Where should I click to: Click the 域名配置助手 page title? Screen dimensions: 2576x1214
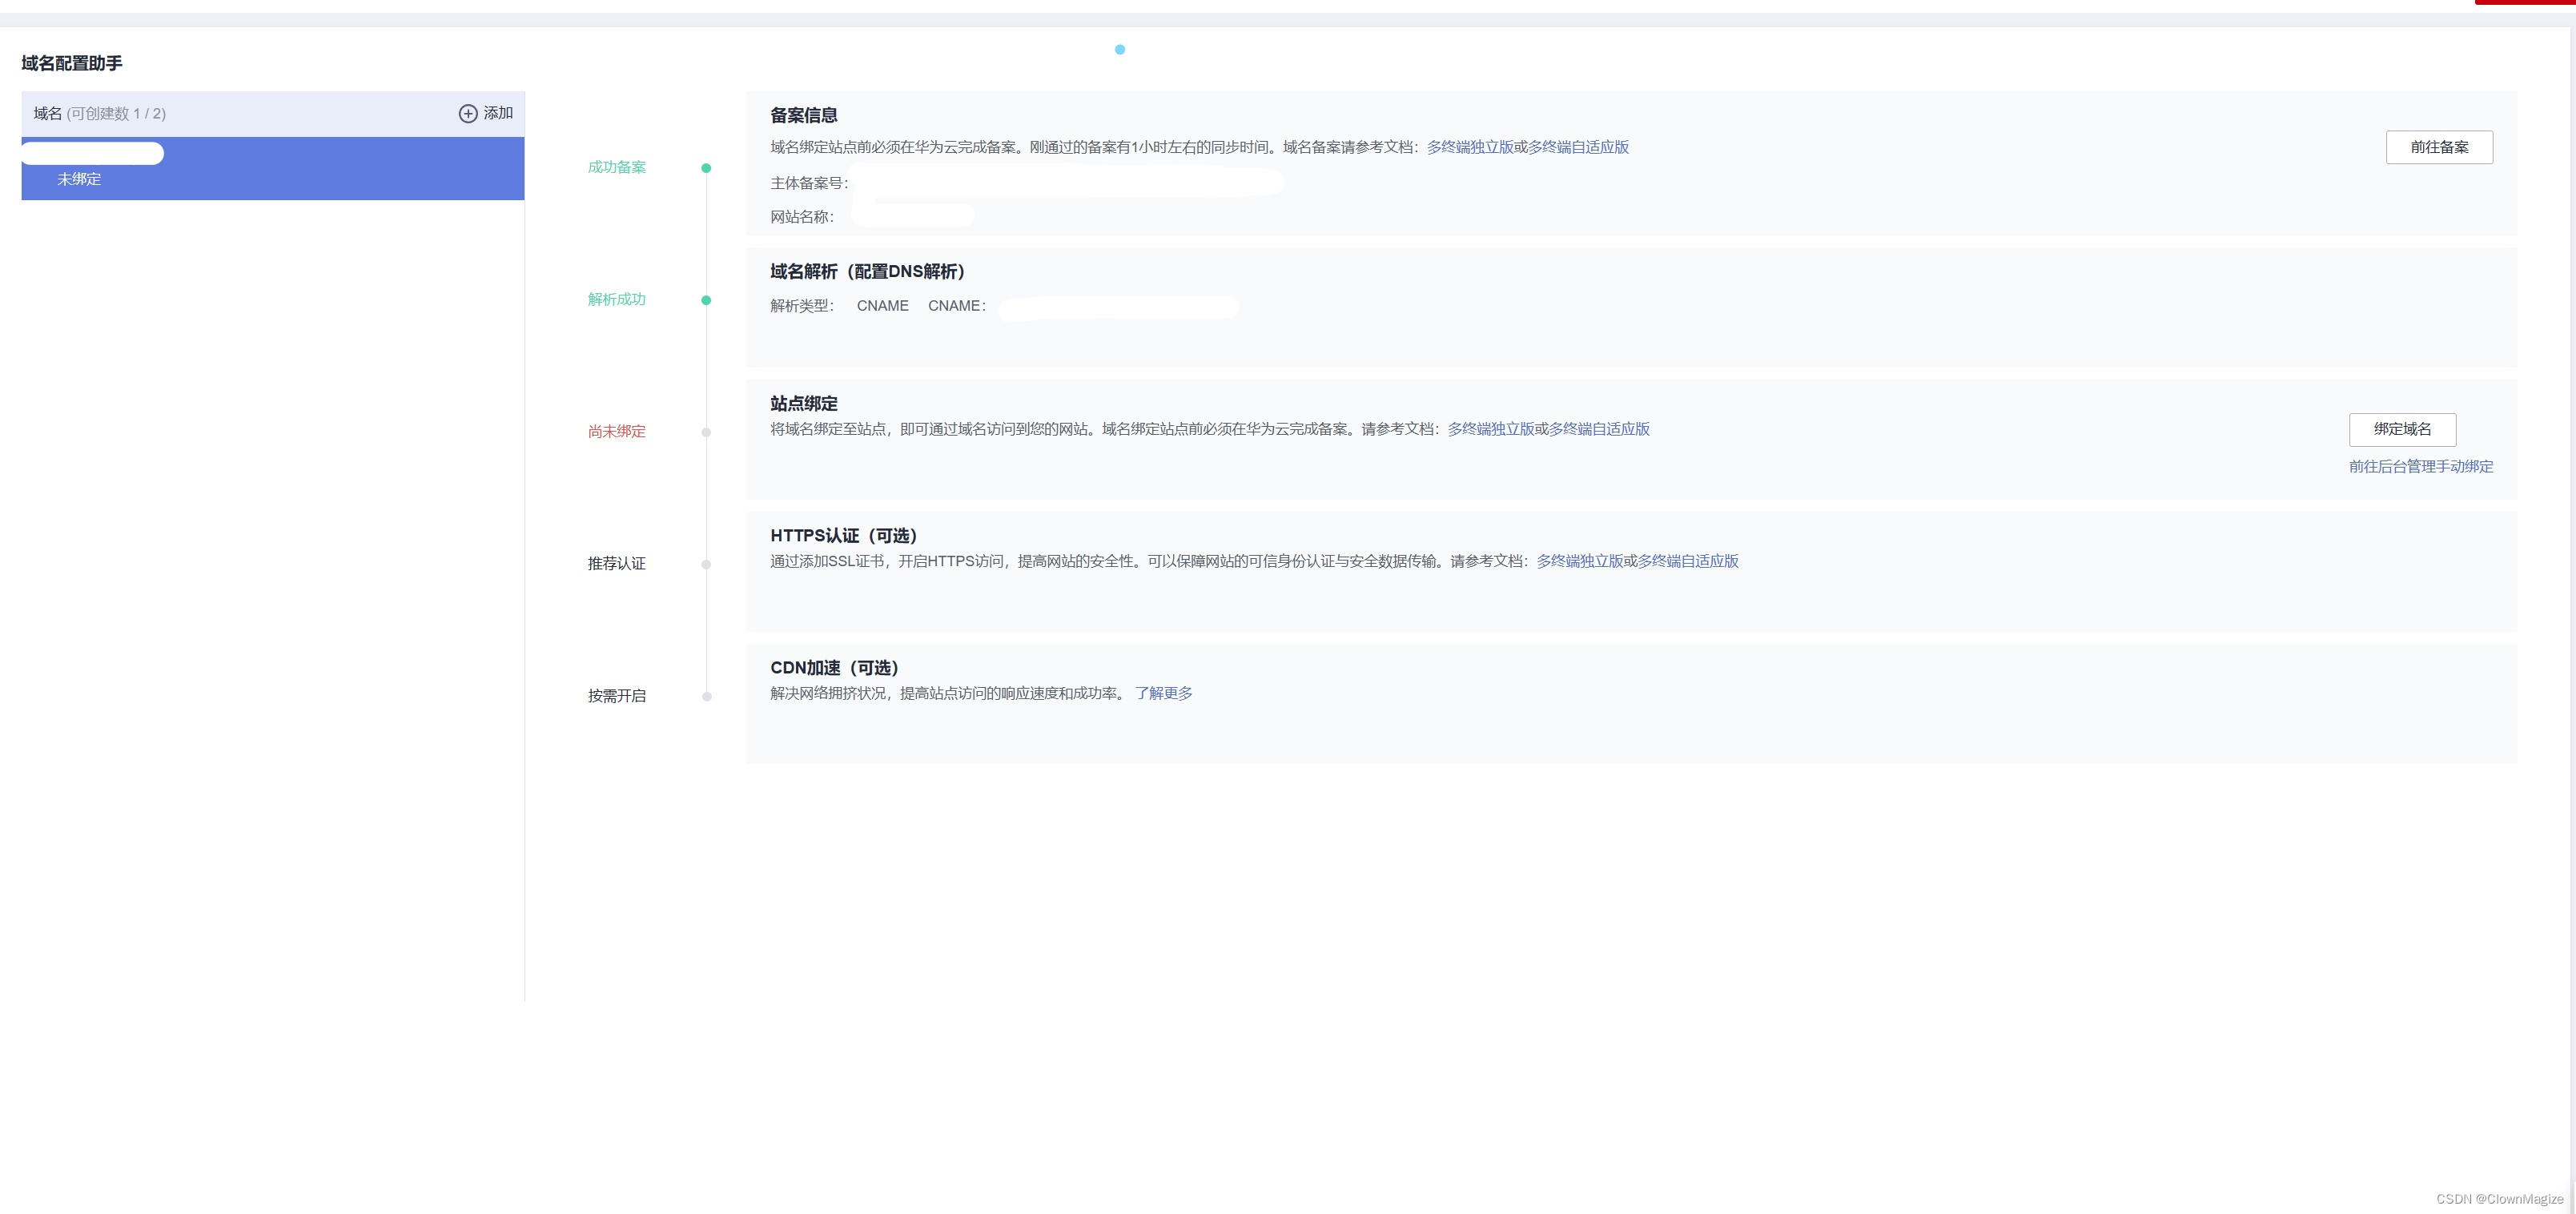[x=72, y=63]
